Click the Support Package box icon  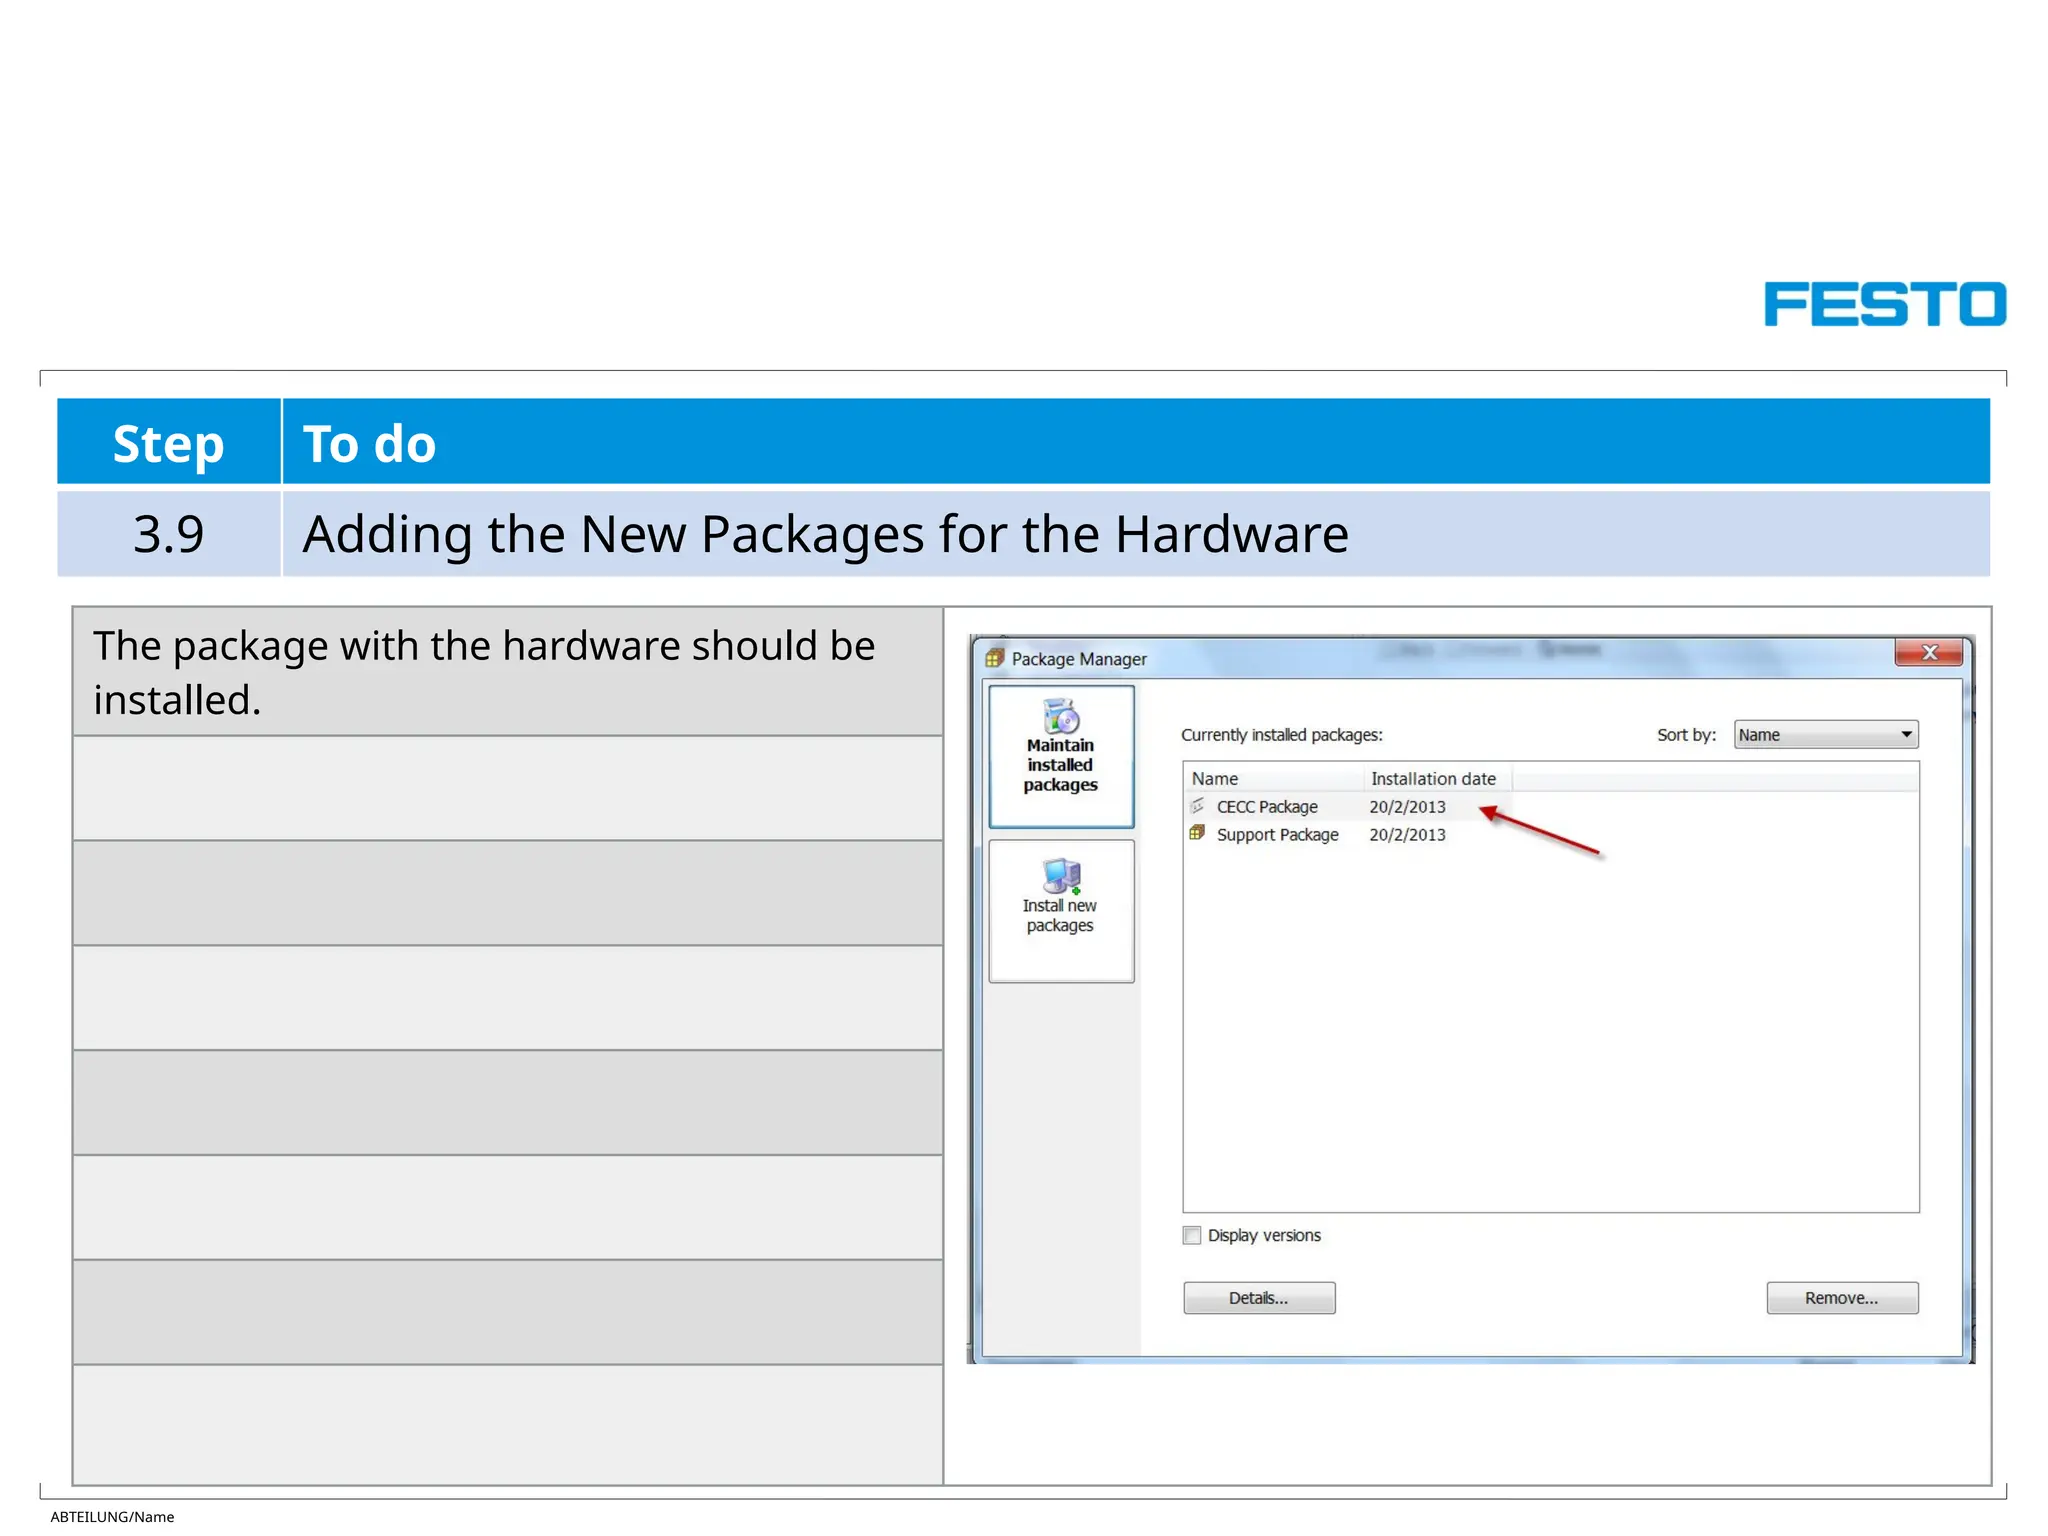1197,833
